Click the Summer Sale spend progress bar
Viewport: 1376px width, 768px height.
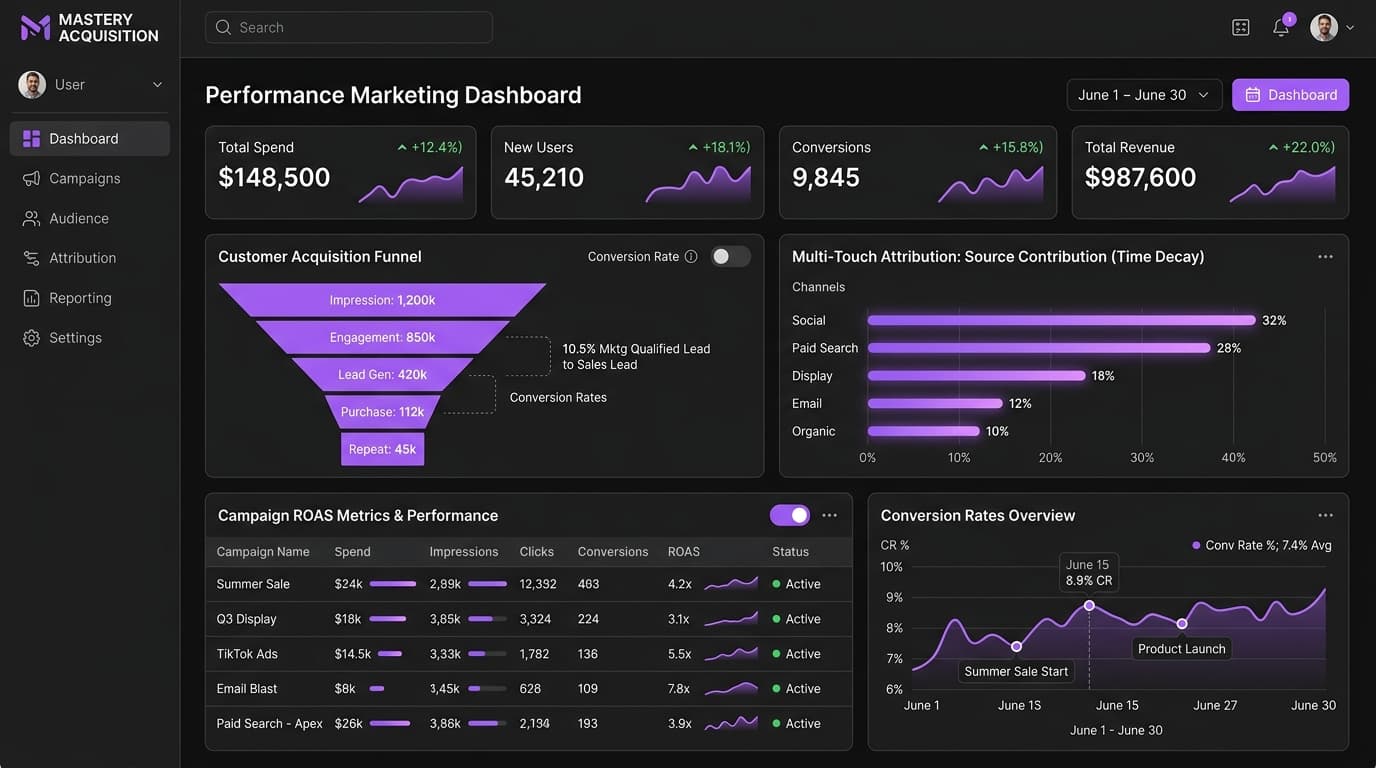point(393,584)
